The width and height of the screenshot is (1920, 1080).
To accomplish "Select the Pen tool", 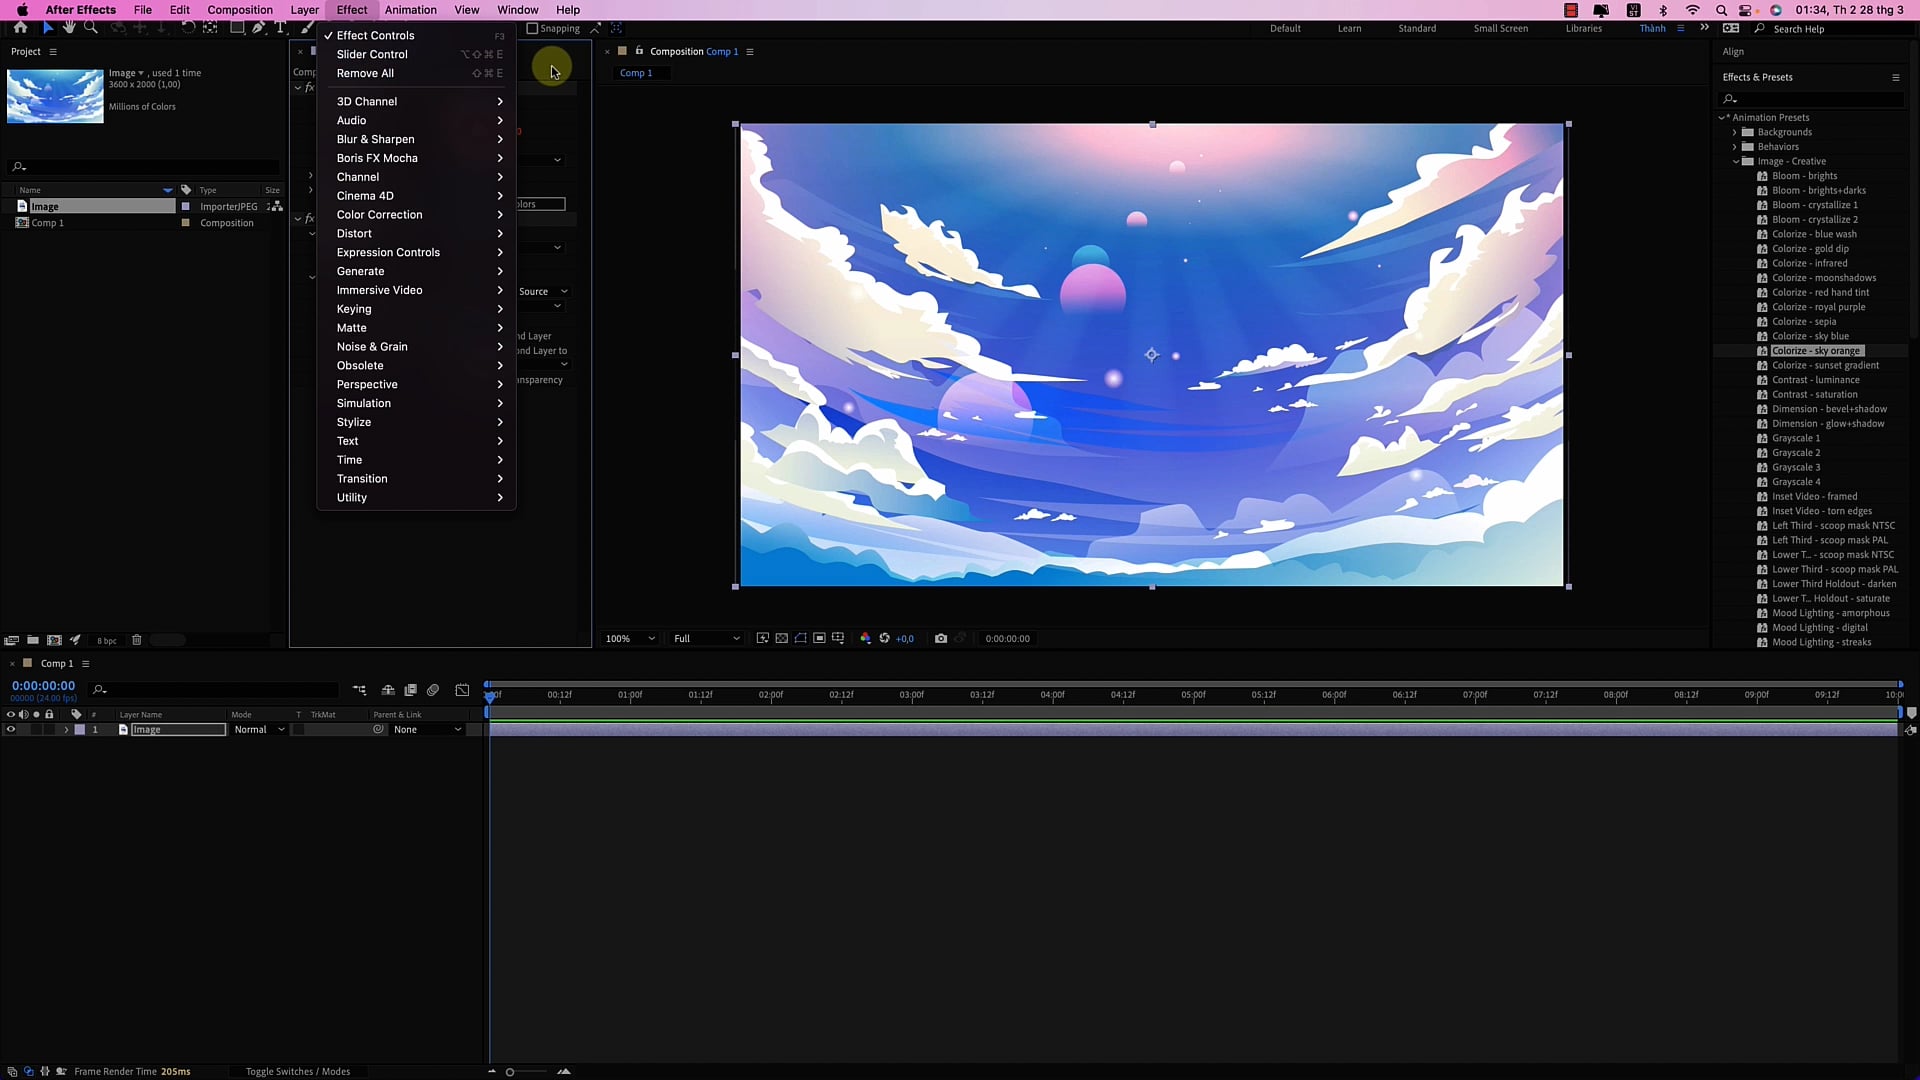I will tap(259, 28).
